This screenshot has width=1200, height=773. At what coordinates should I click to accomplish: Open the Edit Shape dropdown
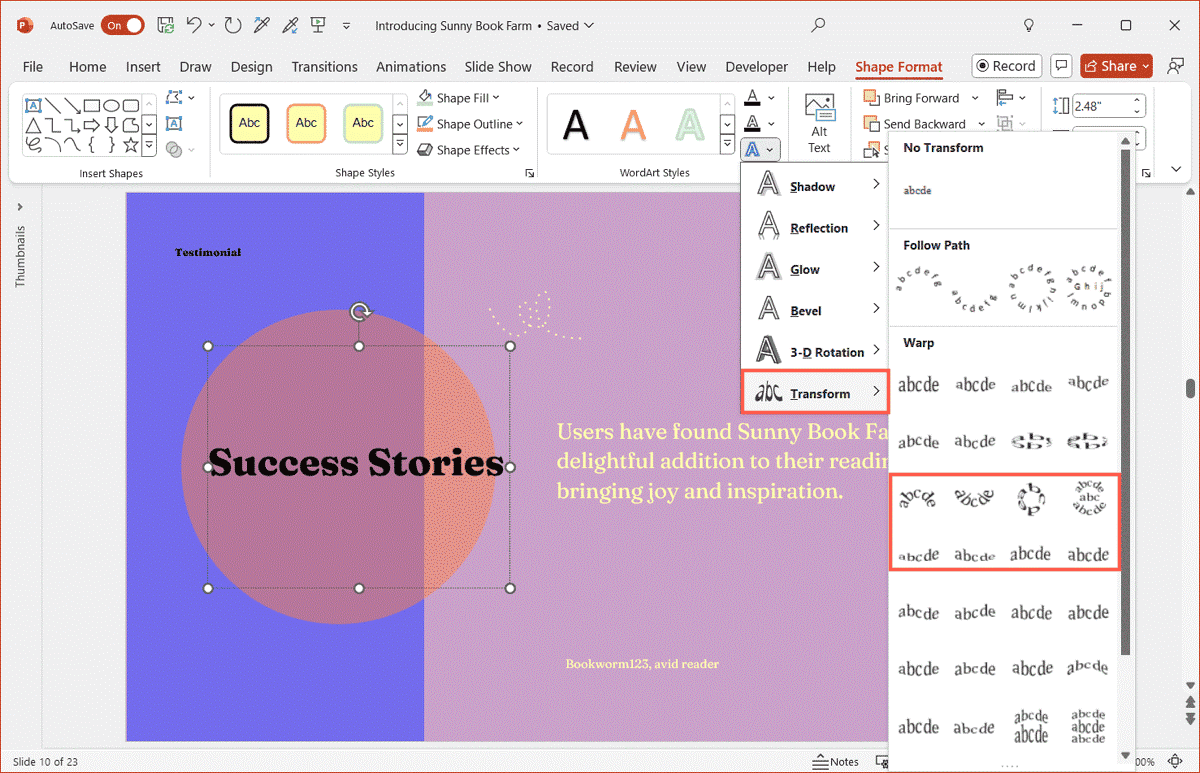point(180,98)
